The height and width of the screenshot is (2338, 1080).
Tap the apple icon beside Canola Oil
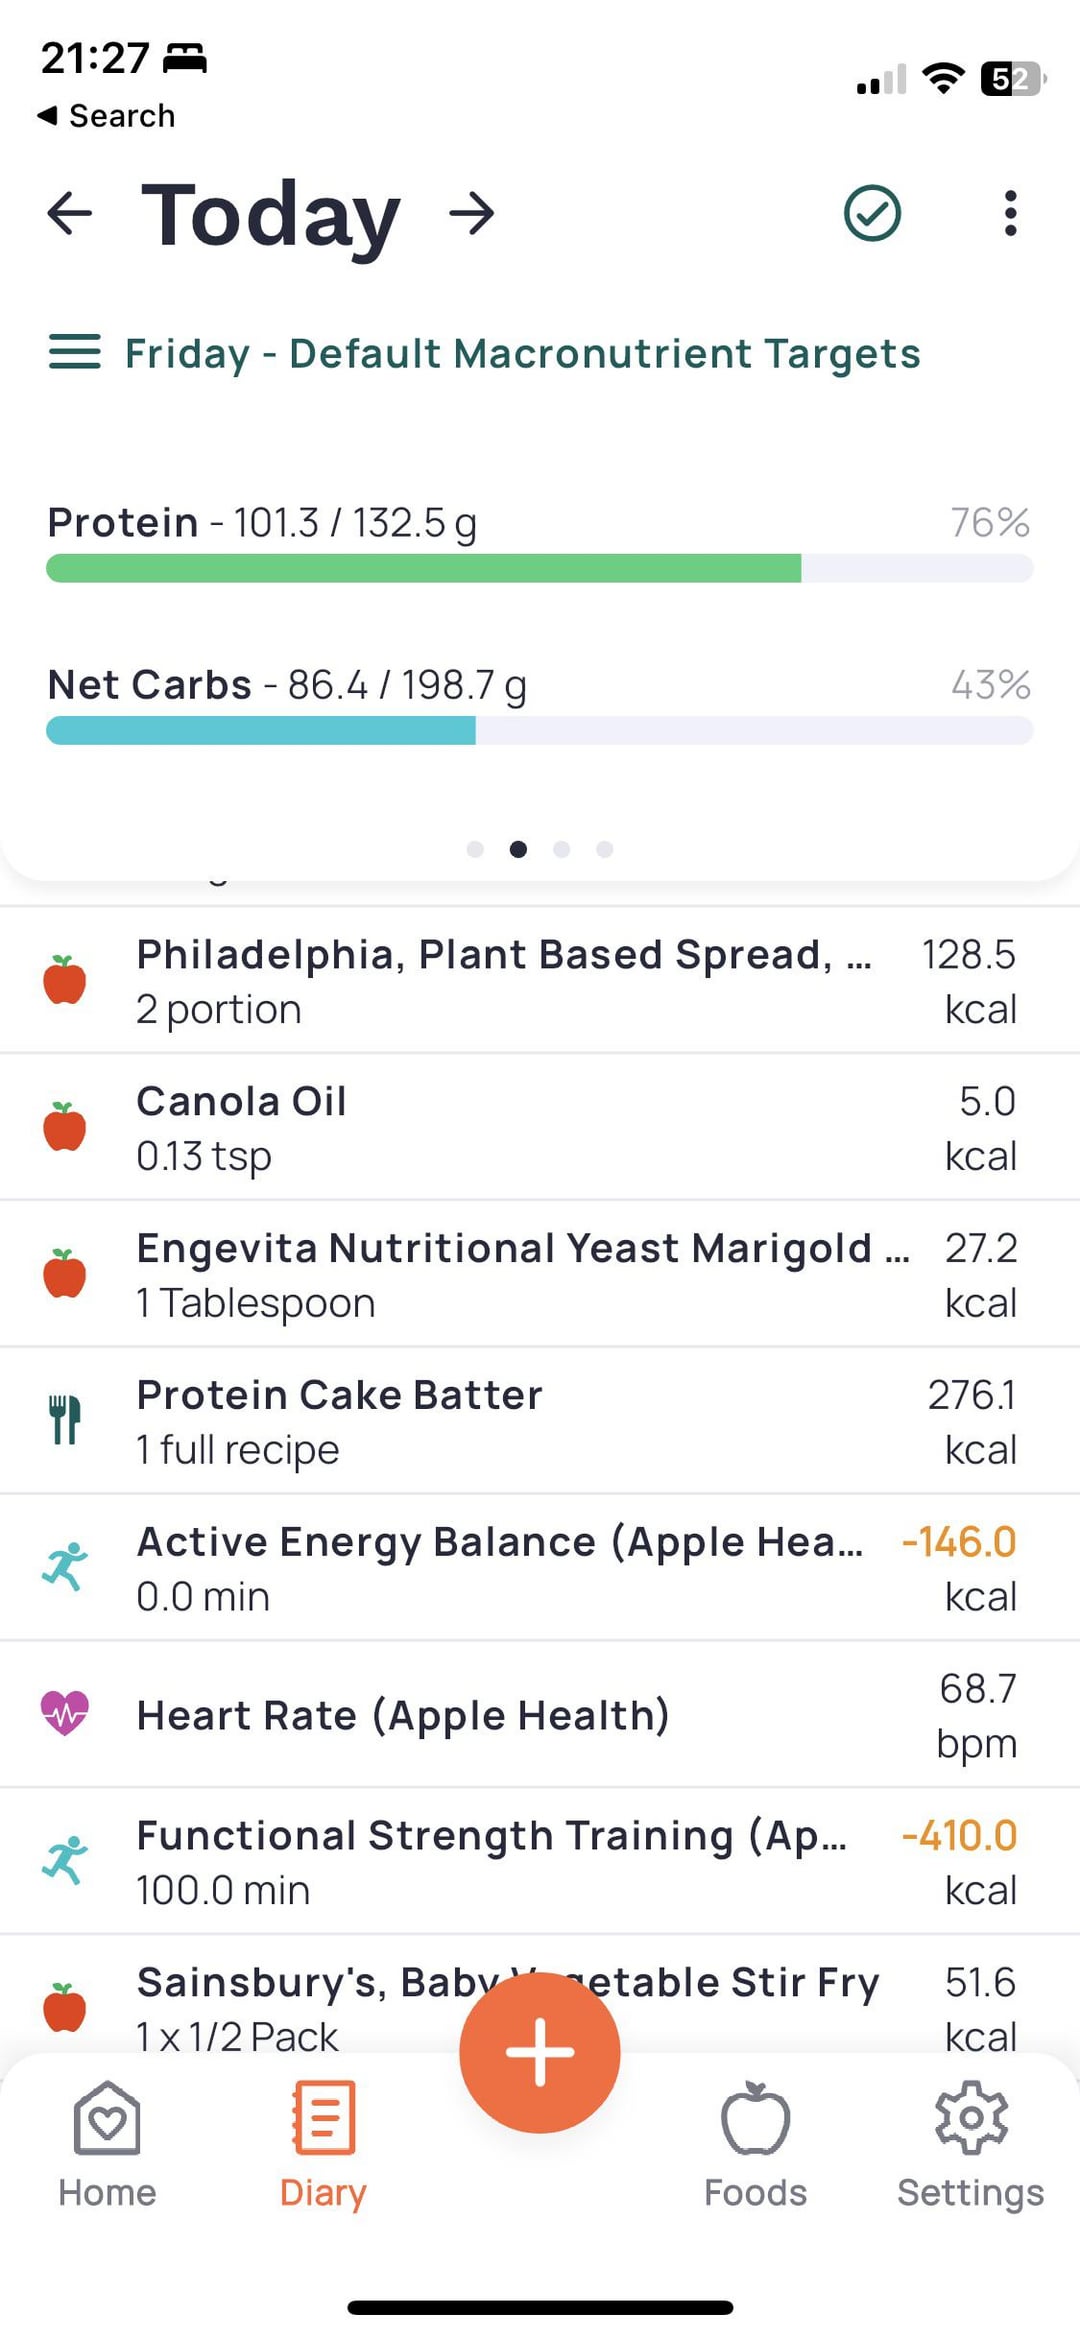coord(65,1127)
